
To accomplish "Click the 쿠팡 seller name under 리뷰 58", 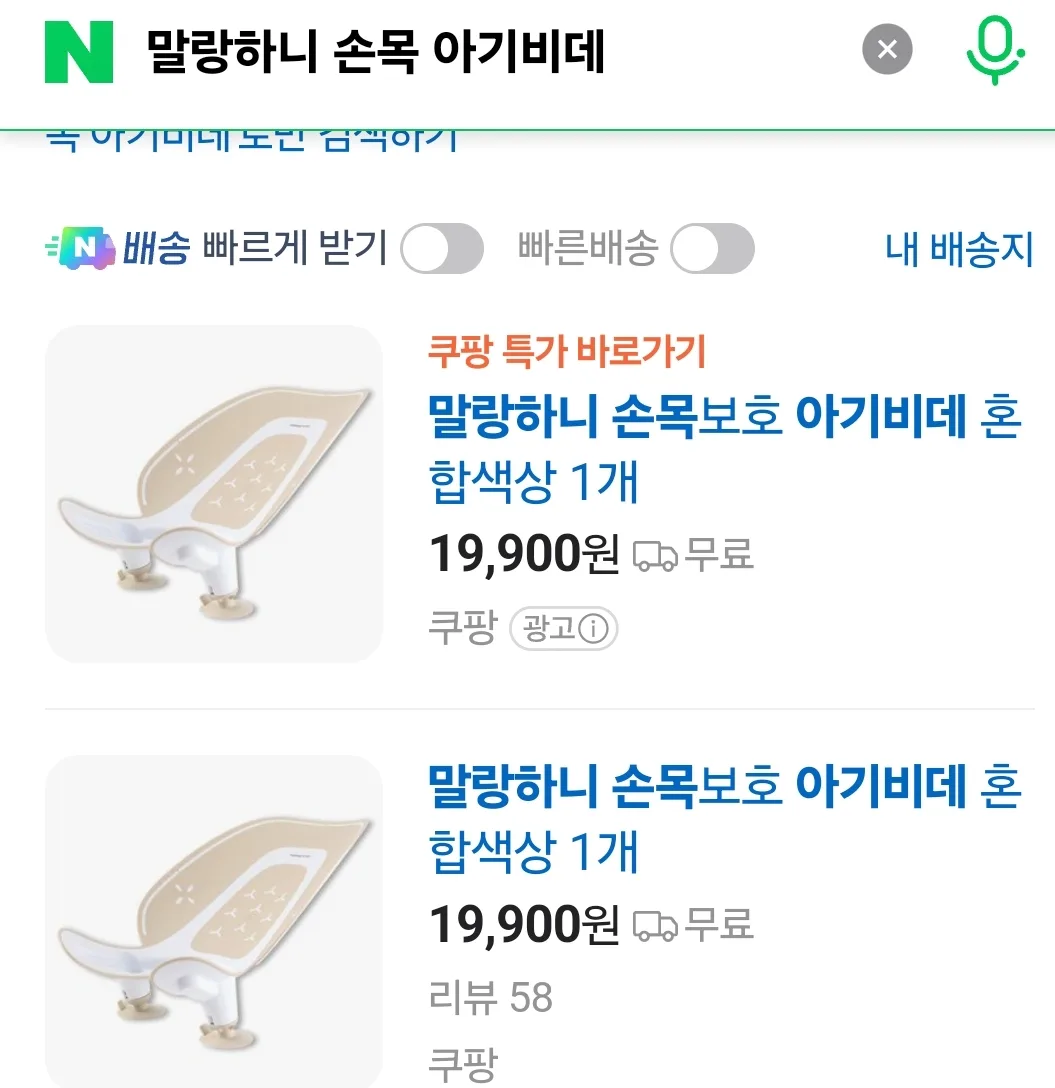I will [x=462, y=1063].
